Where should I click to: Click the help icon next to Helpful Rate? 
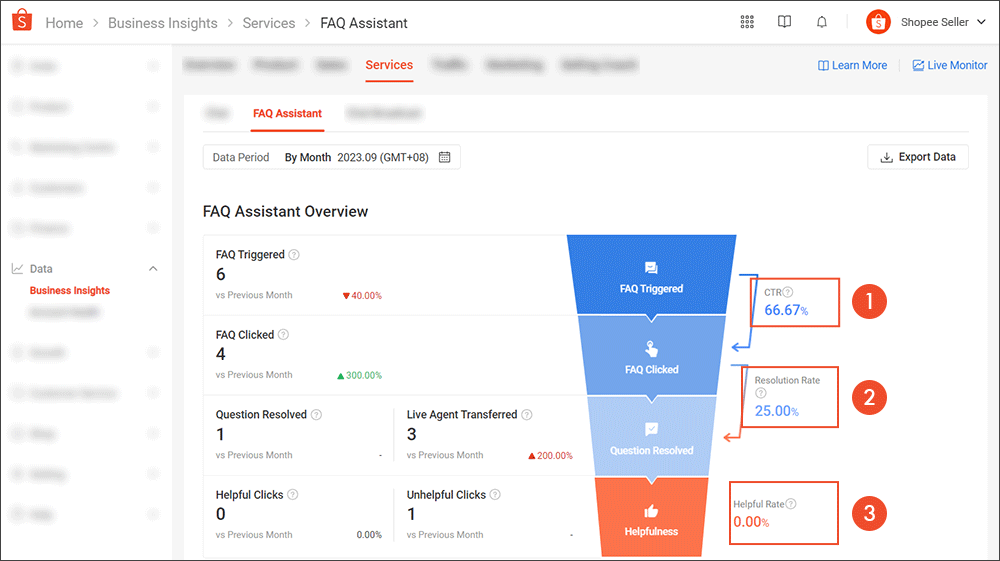[x=791, y=504]
